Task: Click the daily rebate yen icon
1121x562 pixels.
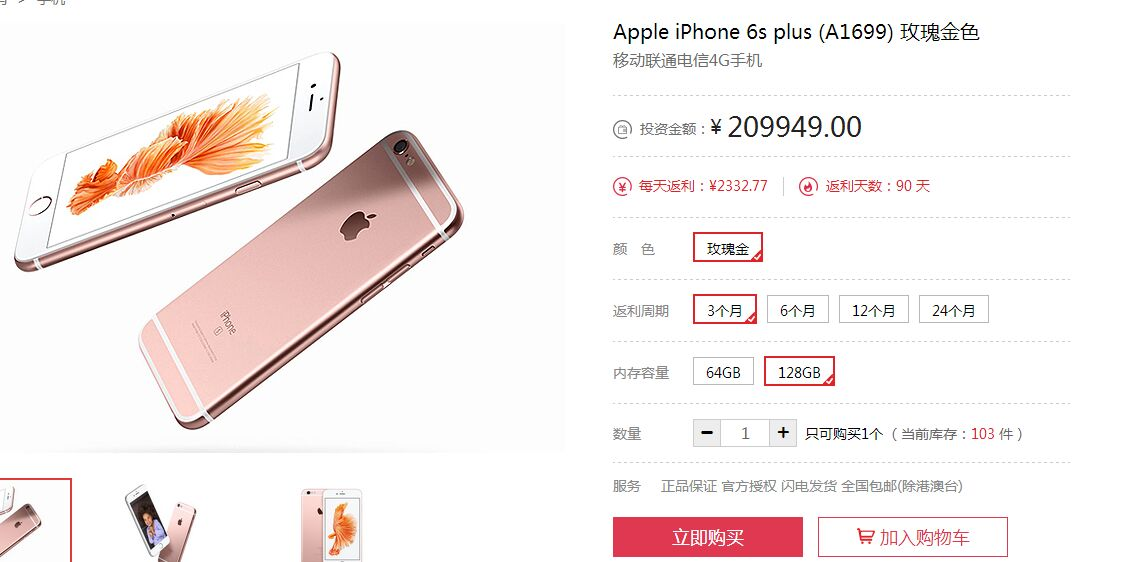Action: point(622,187)
